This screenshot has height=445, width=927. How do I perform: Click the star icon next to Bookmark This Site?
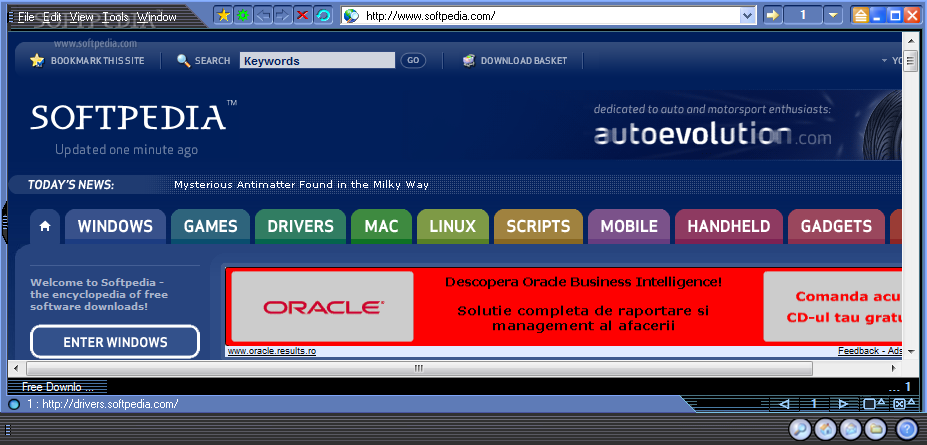[37, 60]
